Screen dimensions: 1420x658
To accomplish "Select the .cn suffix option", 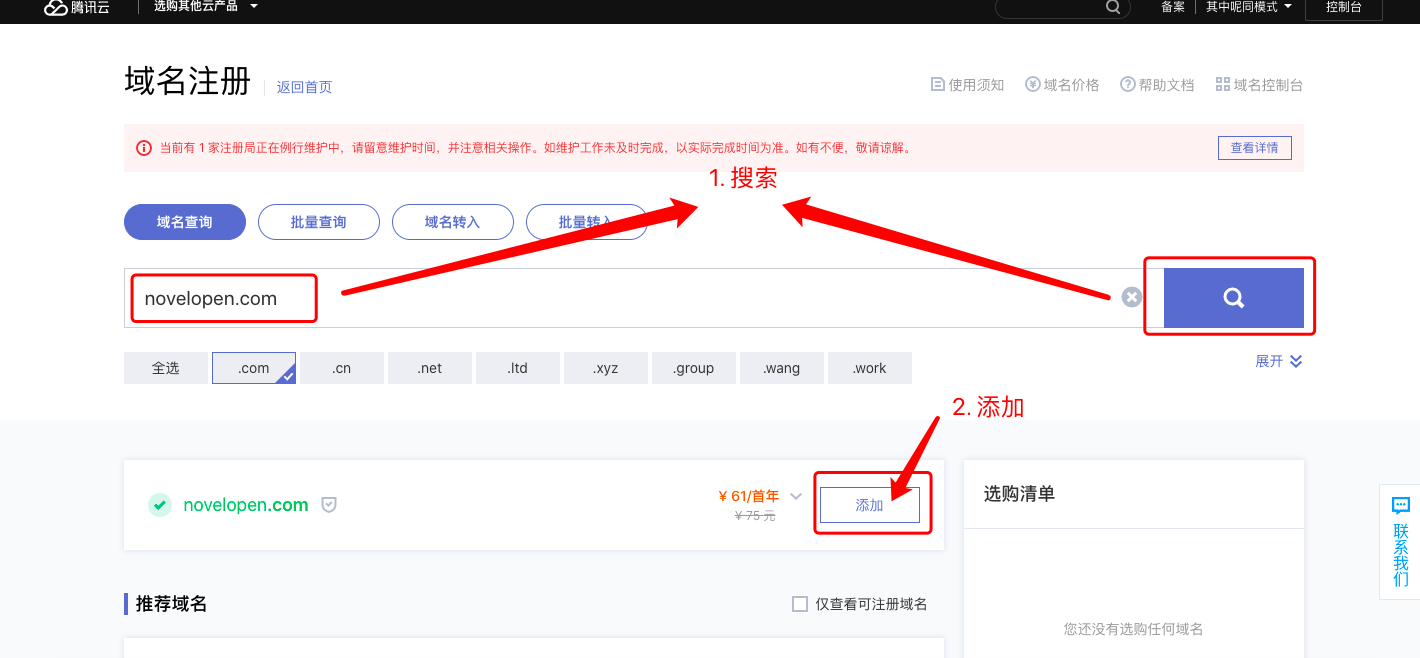I will tap(342, 368).
